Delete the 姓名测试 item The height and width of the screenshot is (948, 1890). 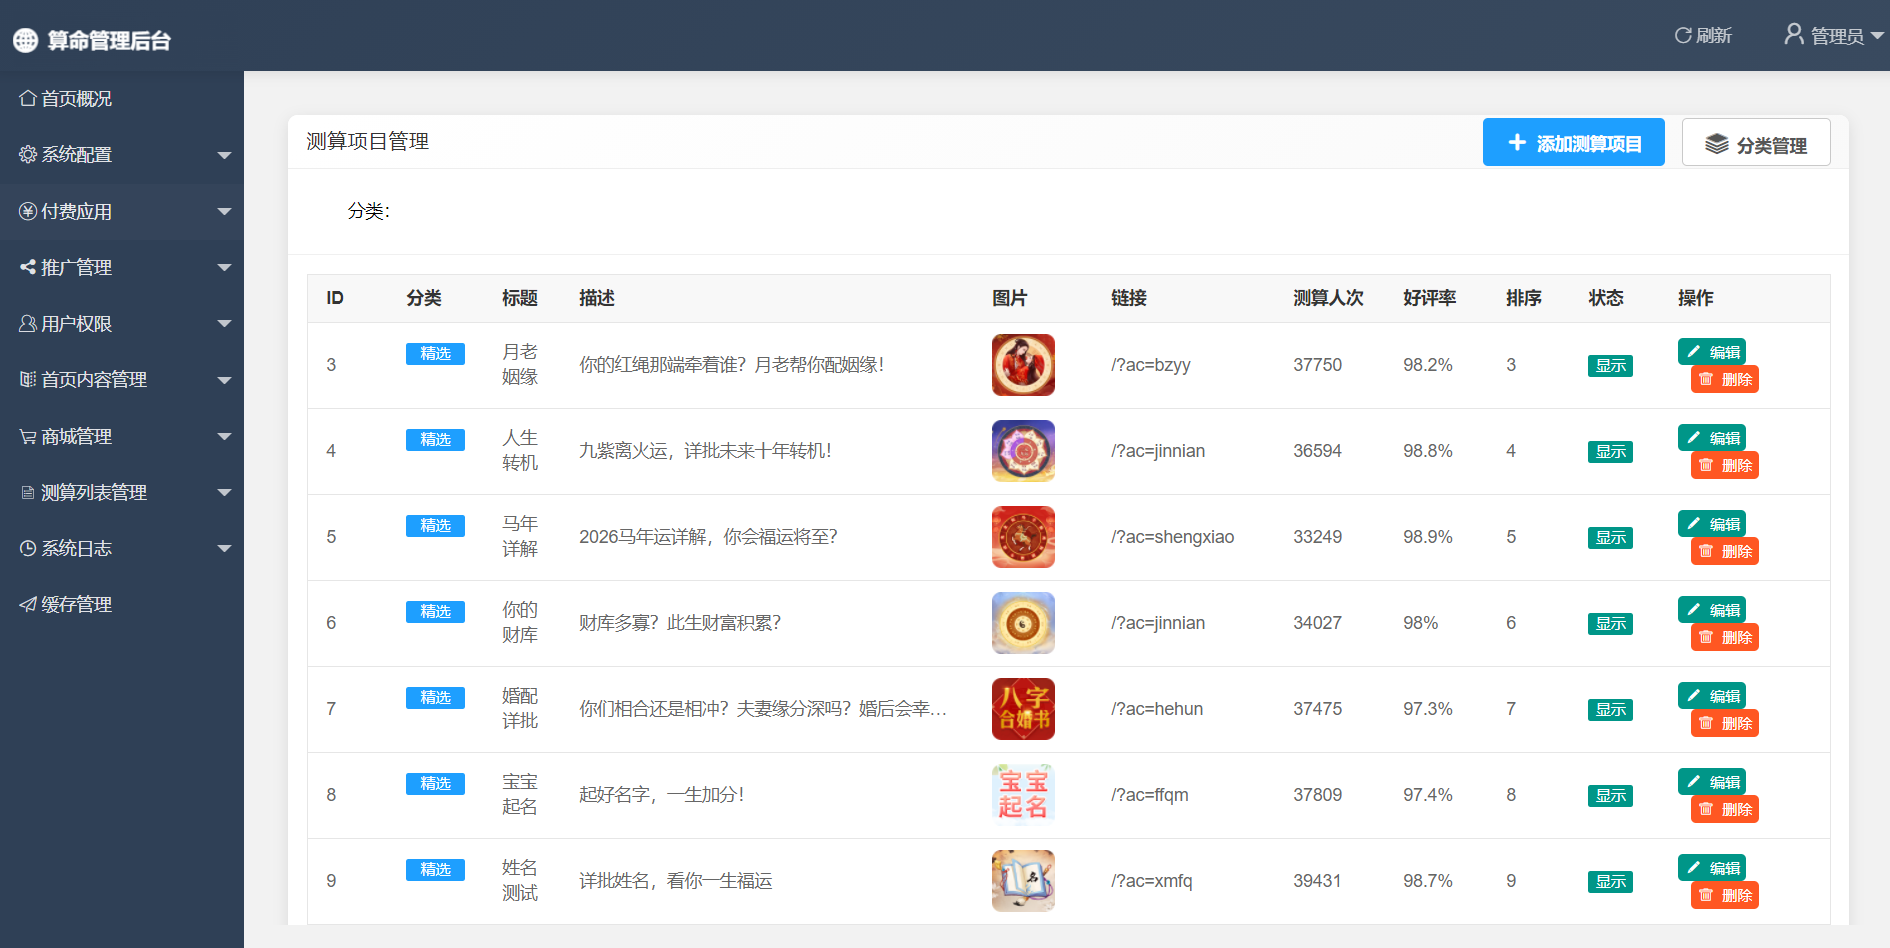1724,896
